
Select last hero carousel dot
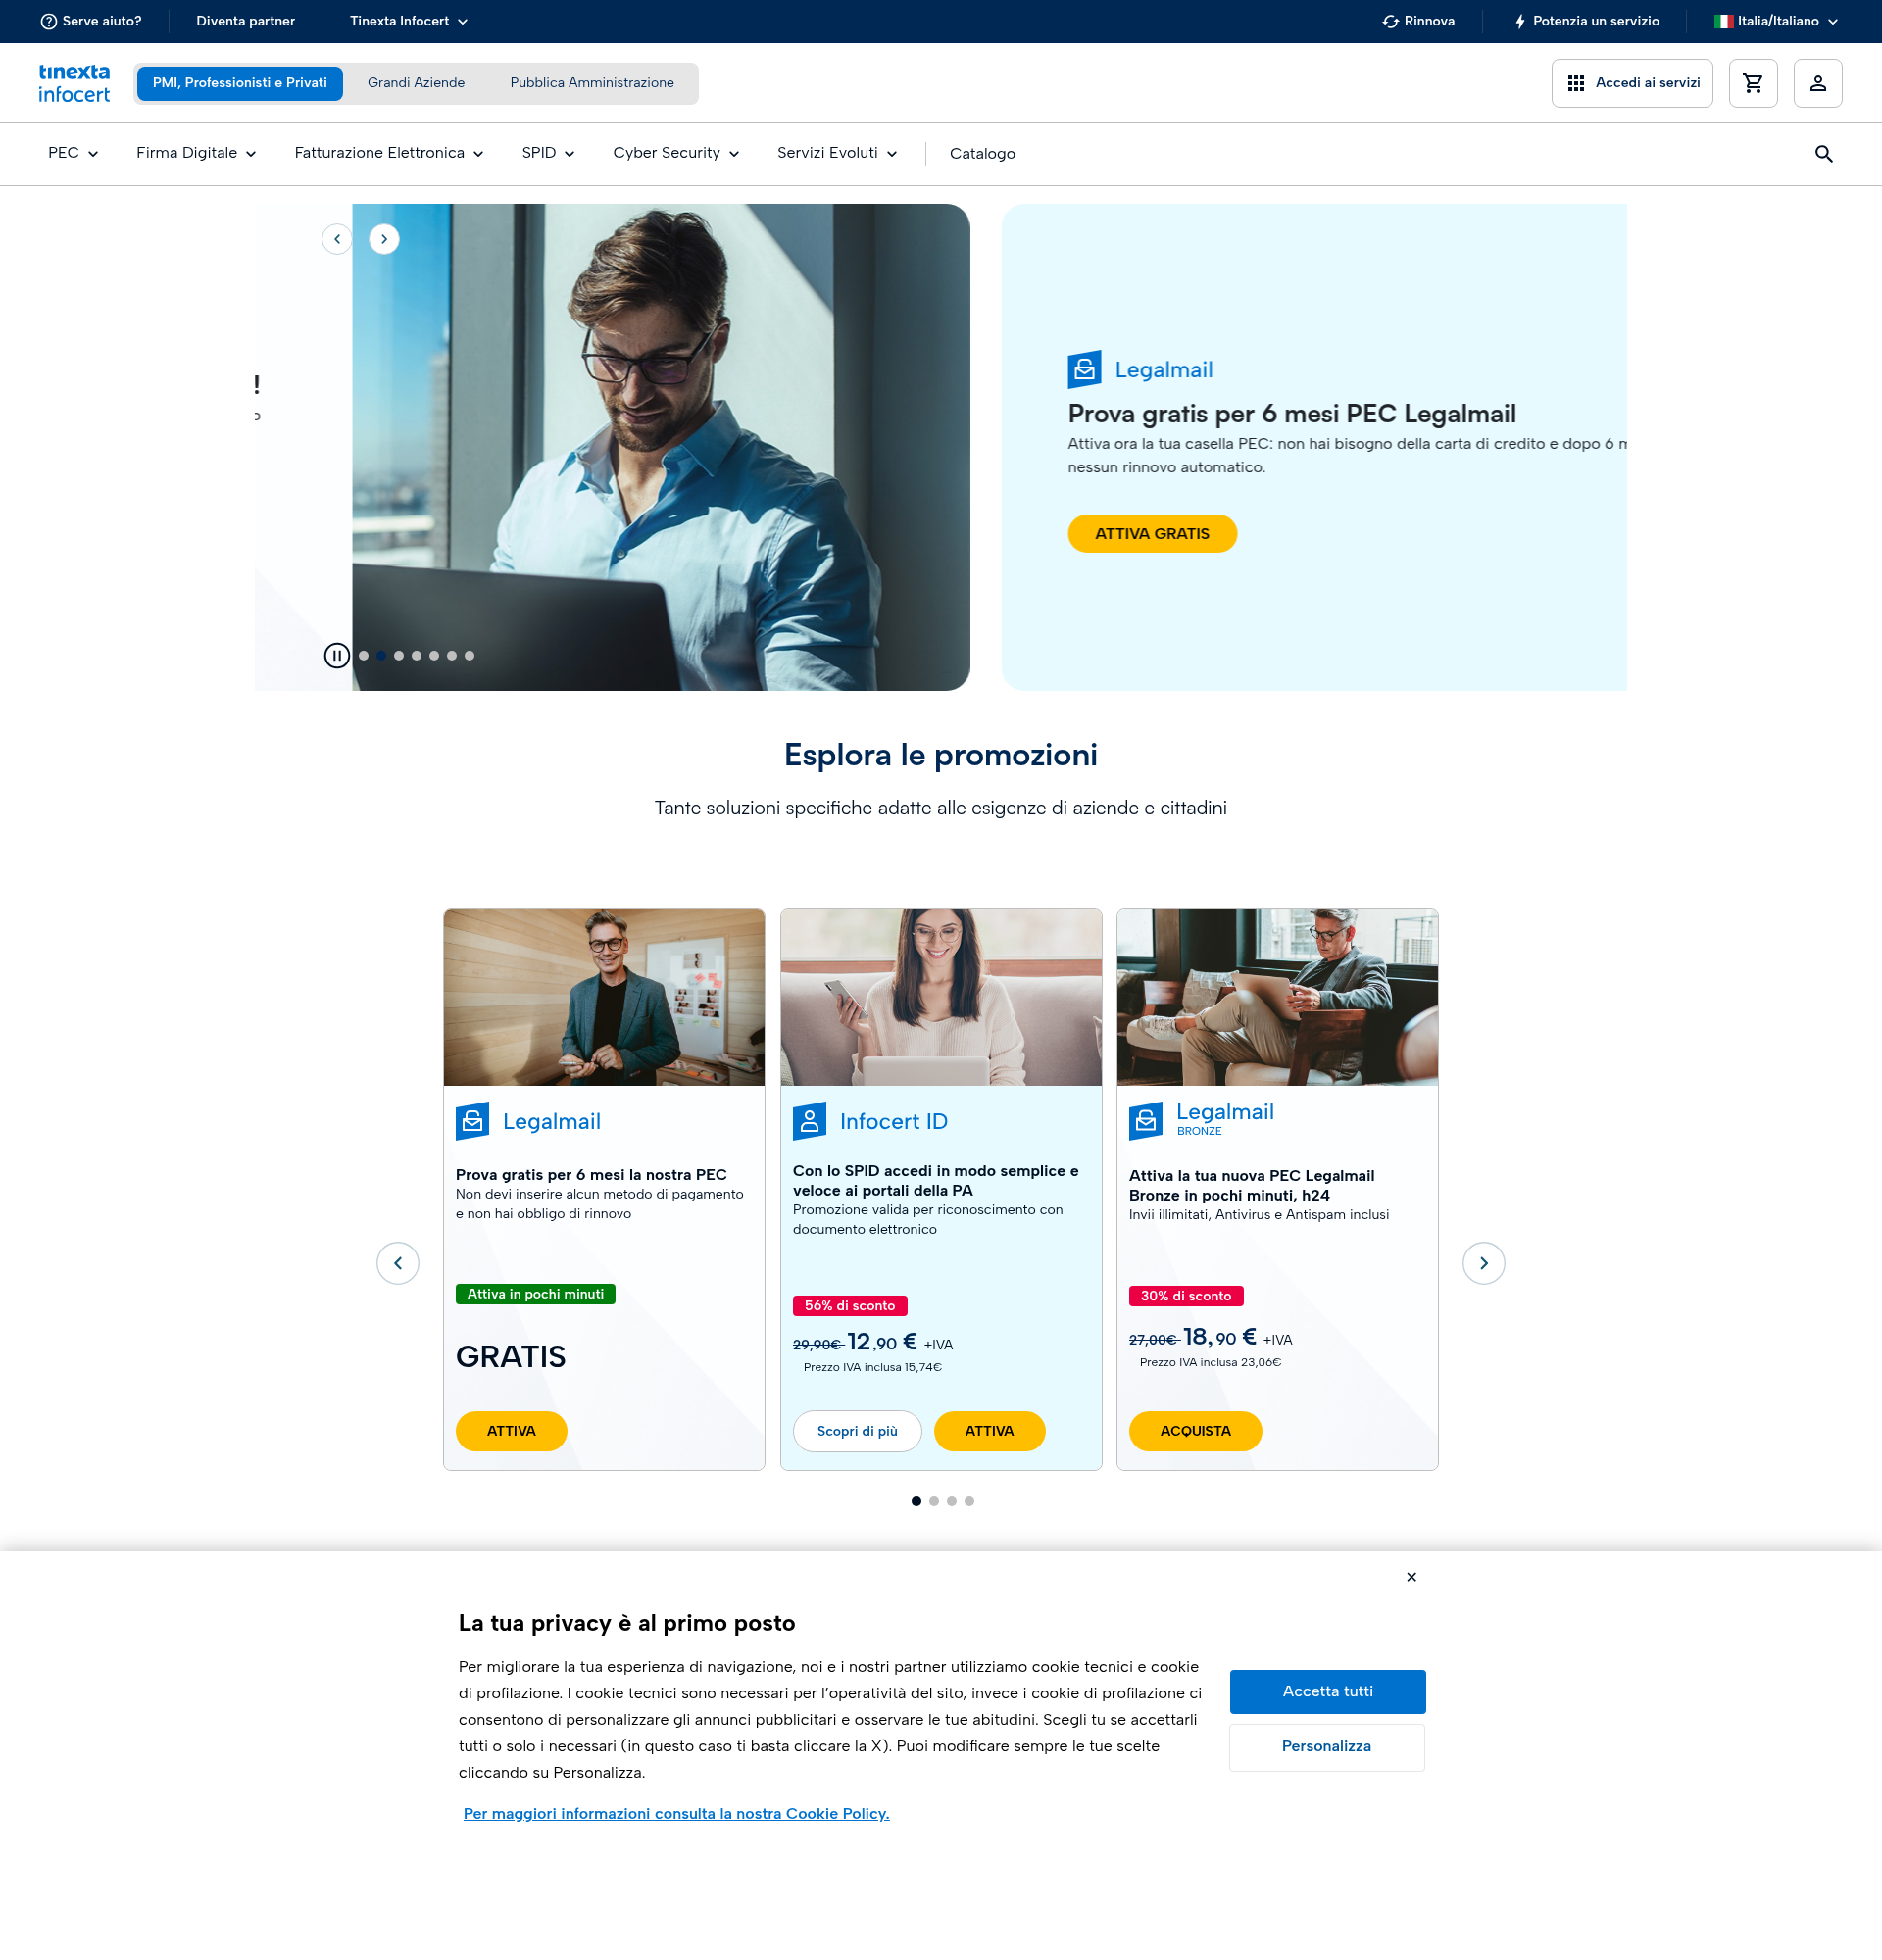coord(469,656)
